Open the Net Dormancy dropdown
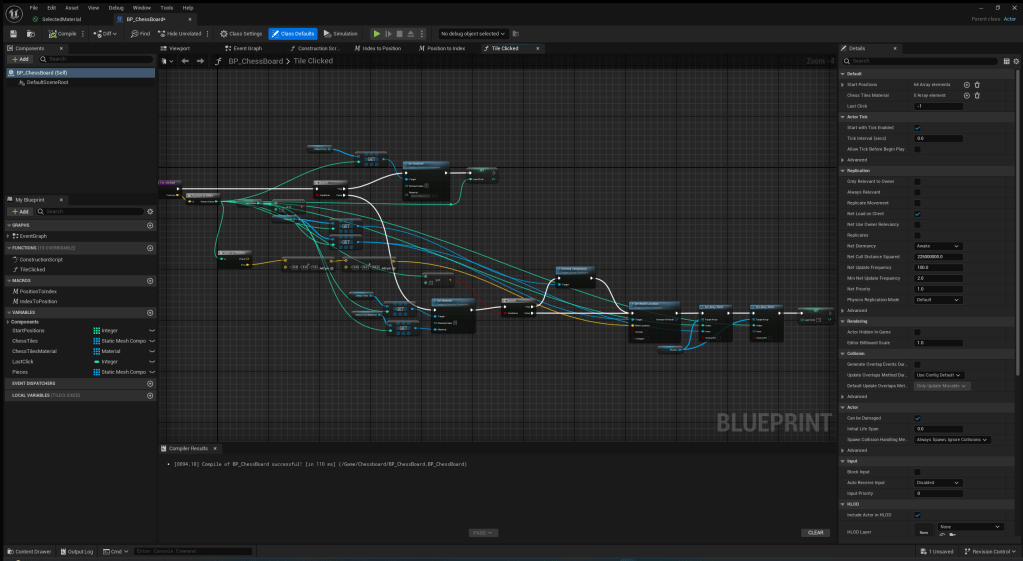The image size is (1023, 561). [938, 246]
